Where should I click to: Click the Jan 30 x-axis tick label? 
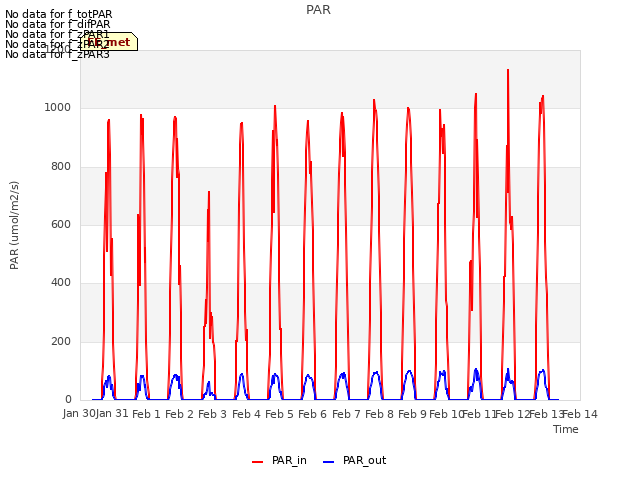[79, 413]
